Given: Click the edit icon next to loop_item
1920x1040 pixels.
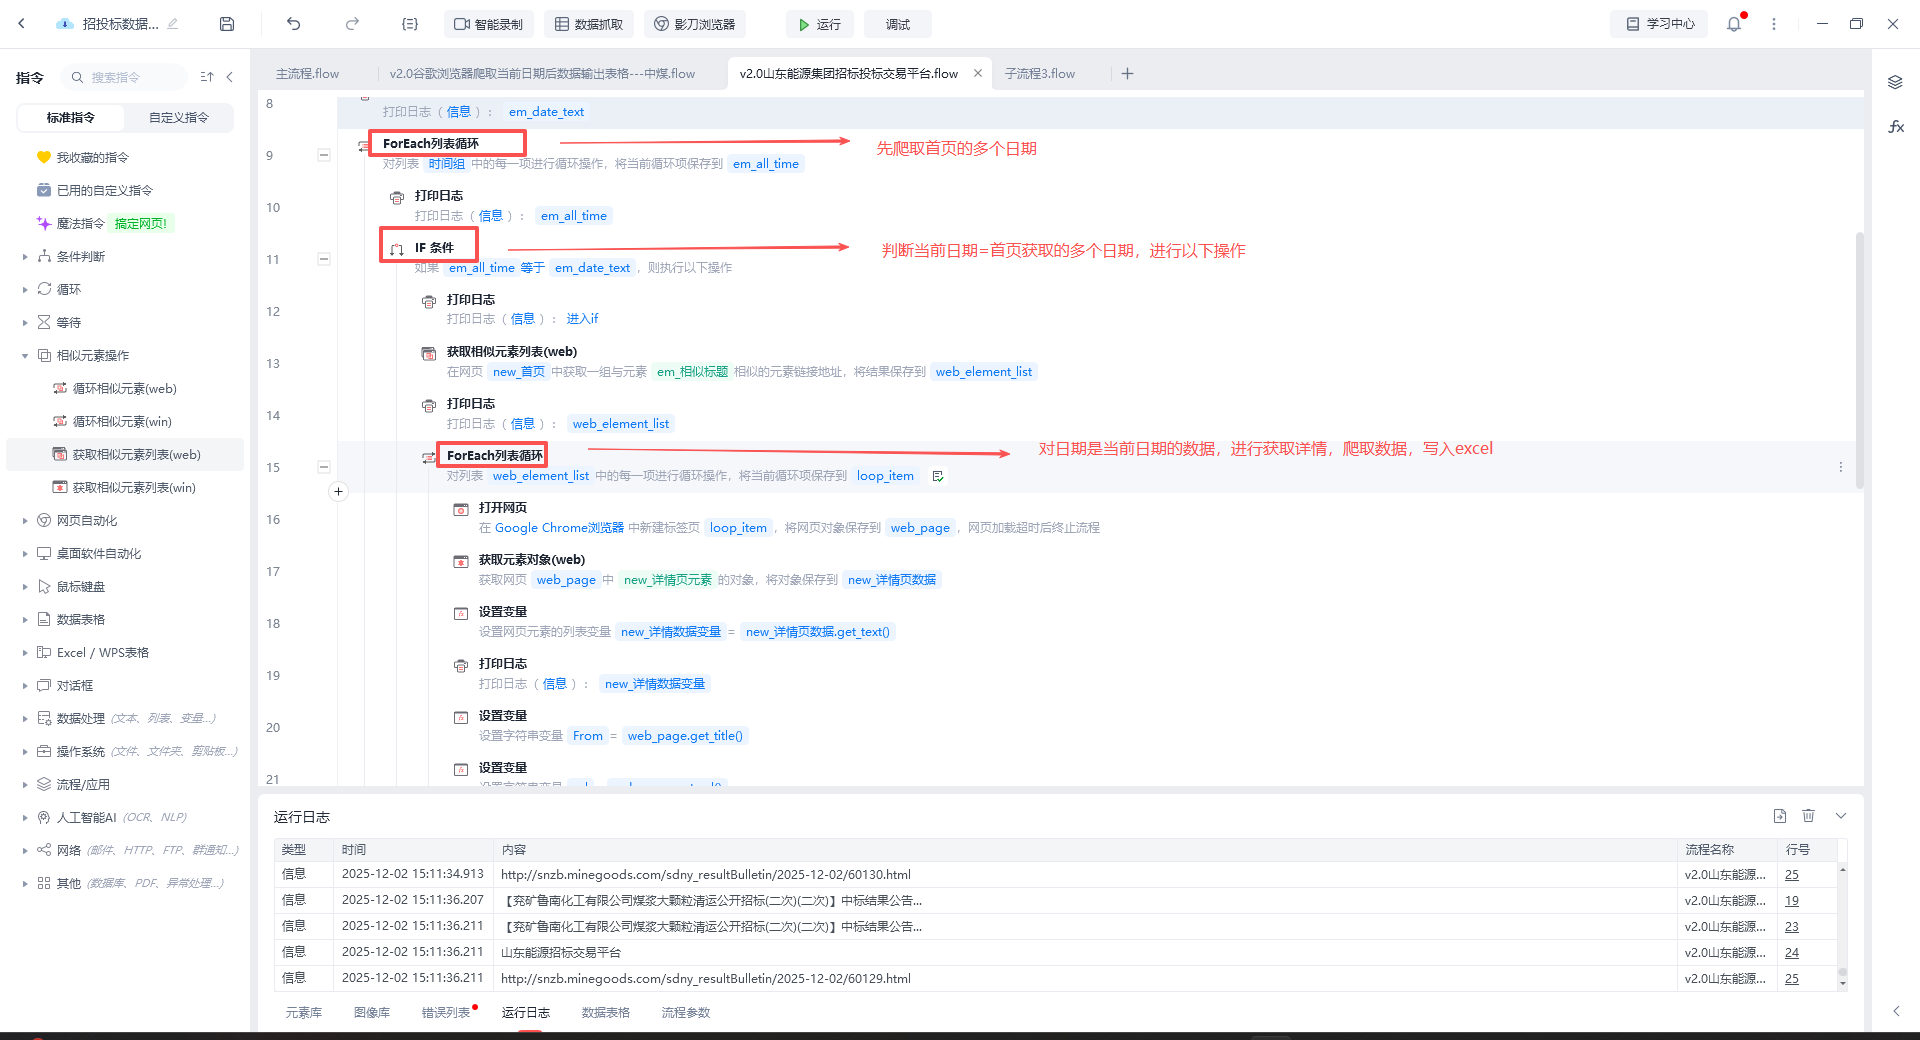Looking at the screenshot, I should (x=938, y=476).
